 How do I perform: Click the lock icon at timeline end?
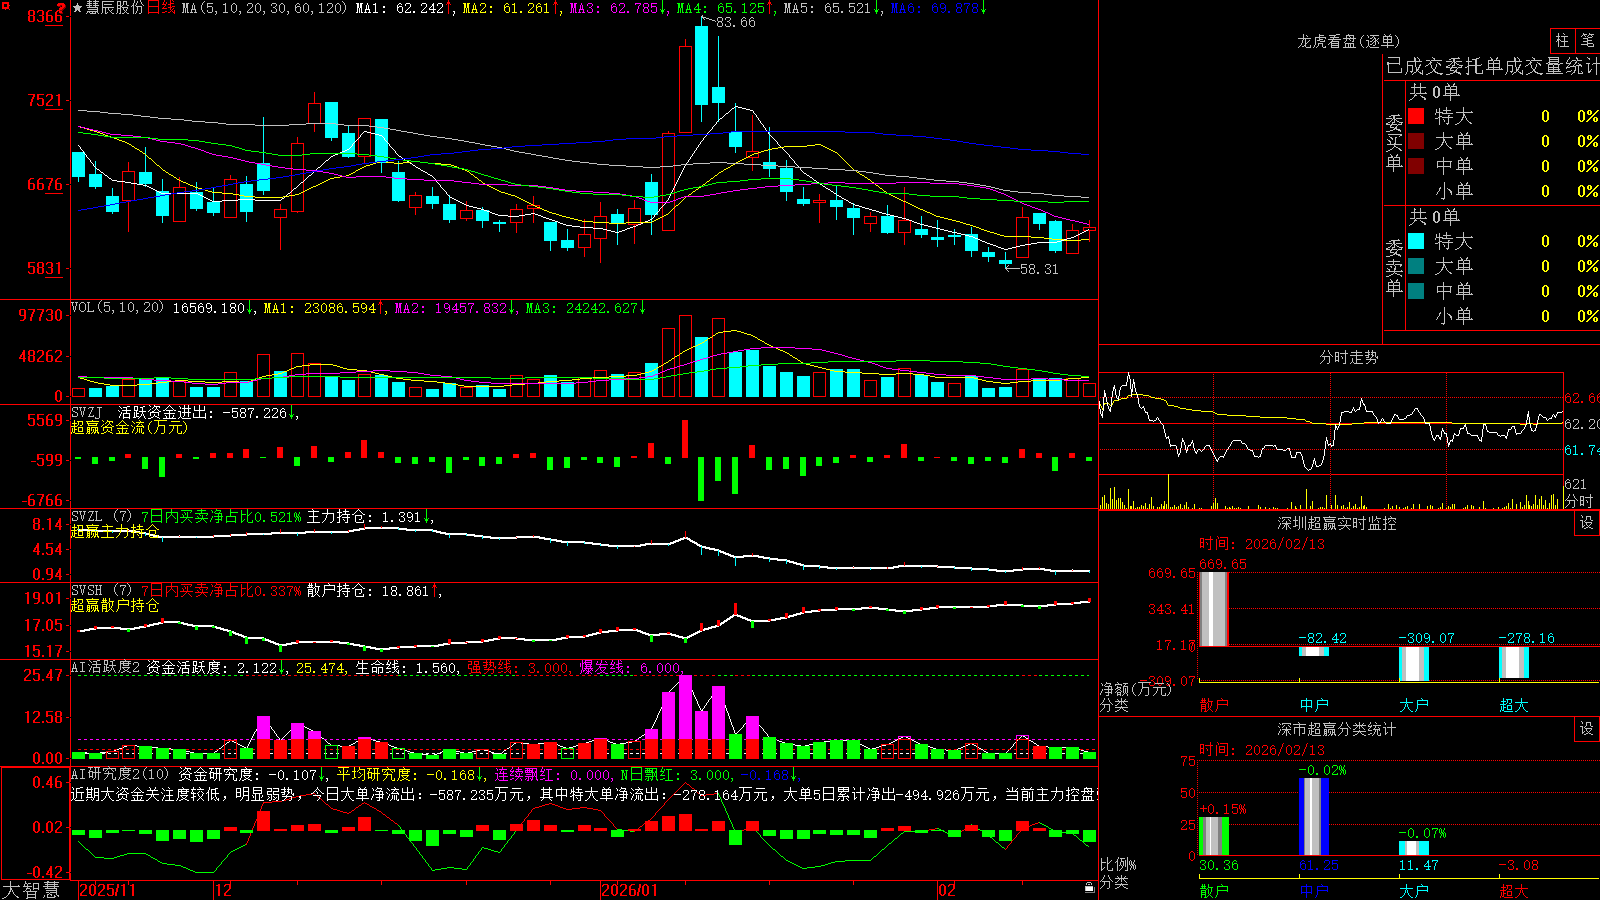(x=1089, y=888)
